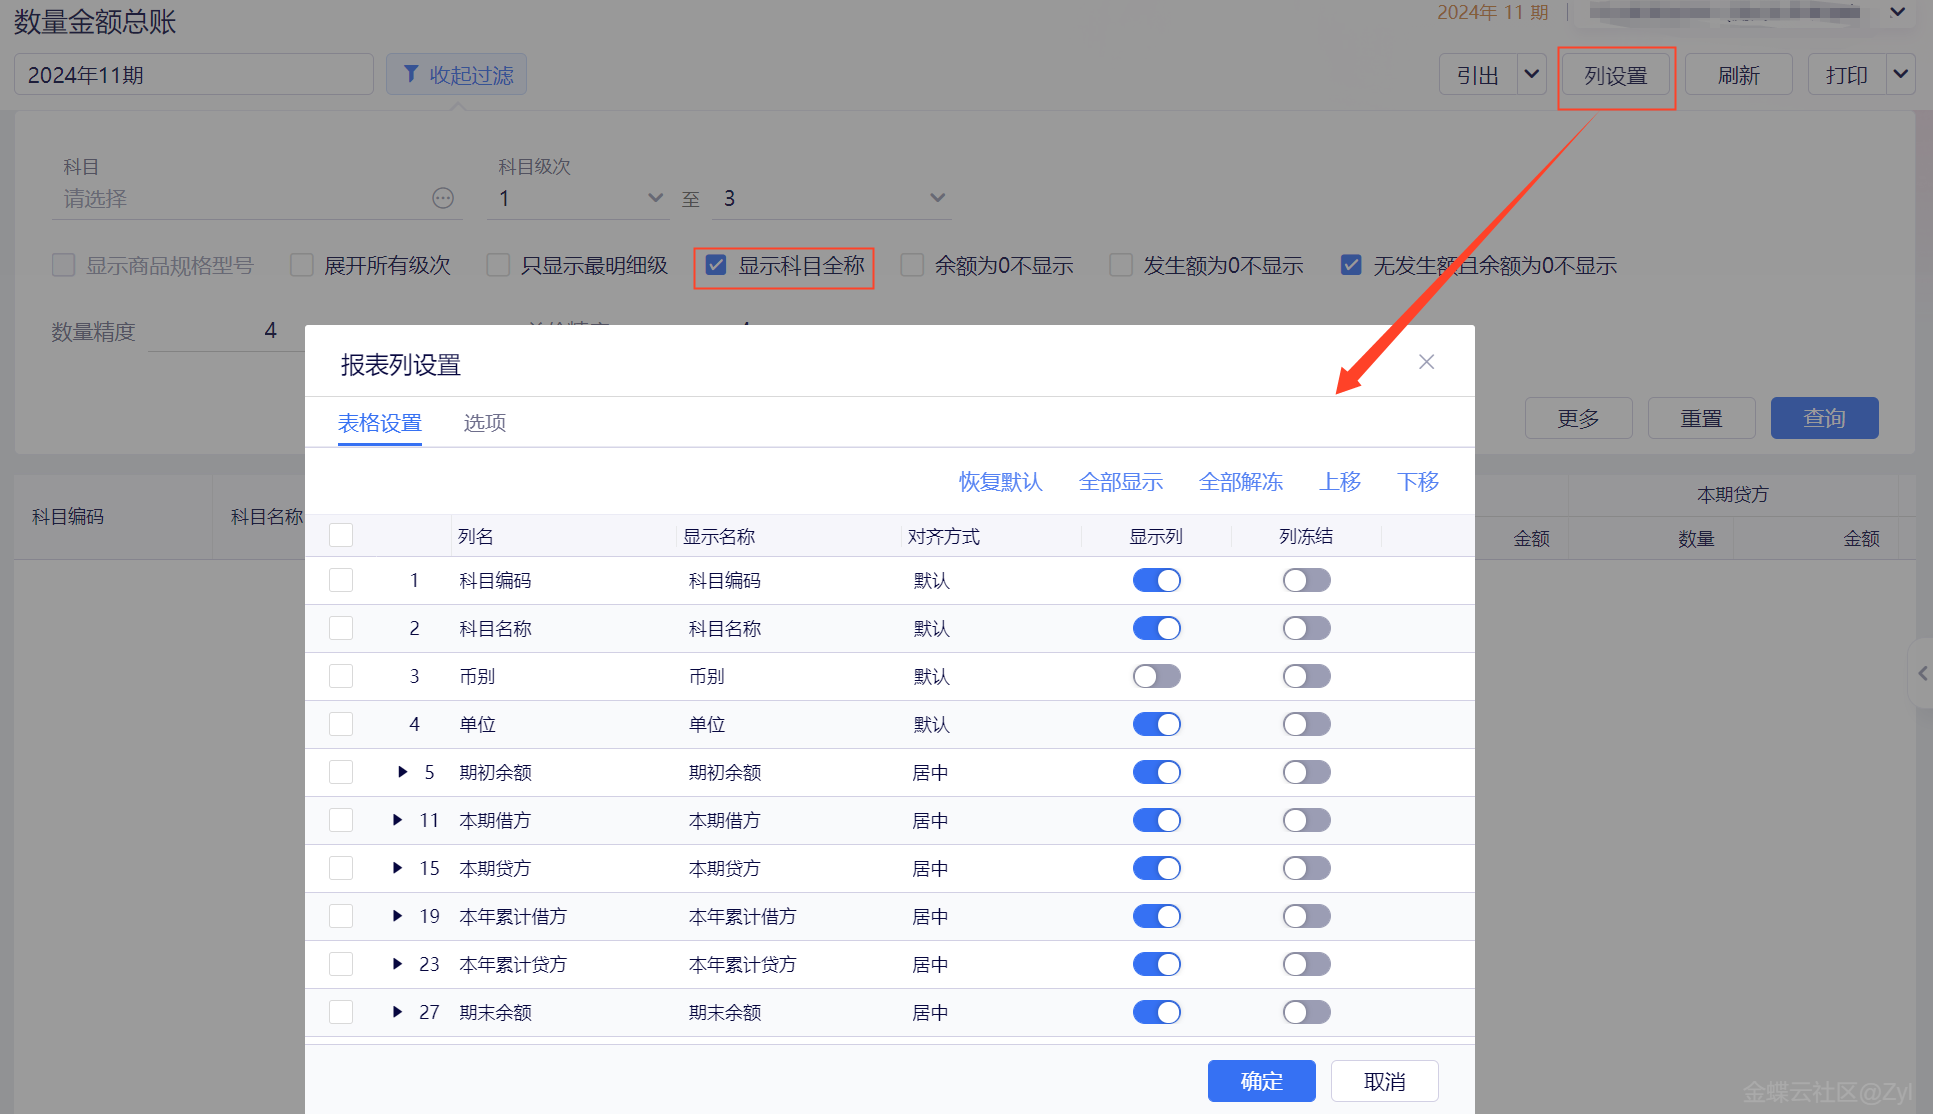This screenshot has width=1933, height=1114.
Task: Click the 查询 button
Action: (1825, 418)
